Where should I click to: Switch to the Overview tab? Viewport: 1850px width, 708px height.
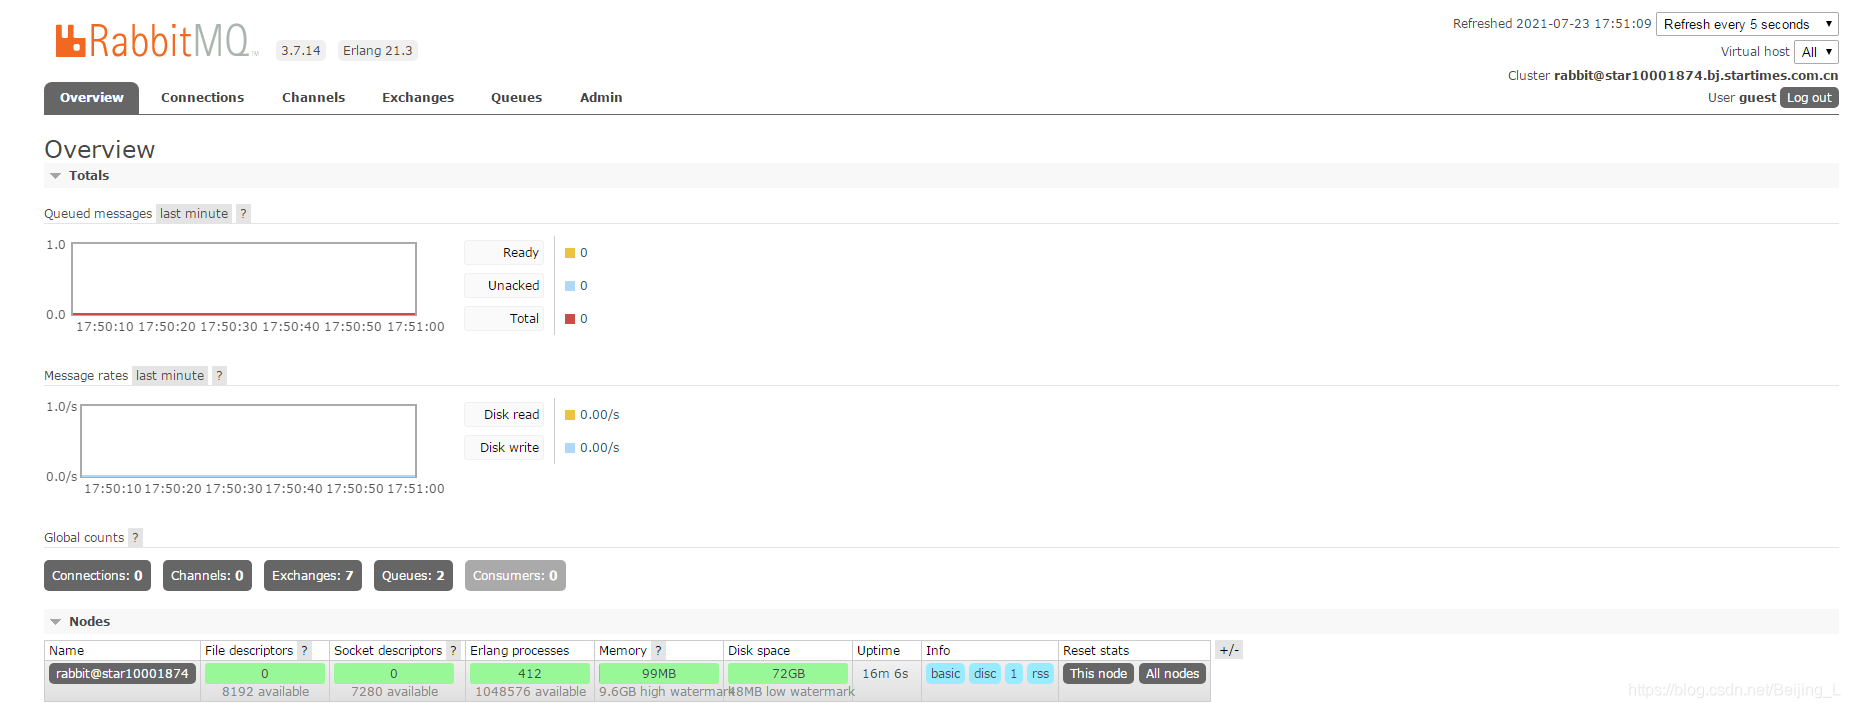click(x=91, y=97)
